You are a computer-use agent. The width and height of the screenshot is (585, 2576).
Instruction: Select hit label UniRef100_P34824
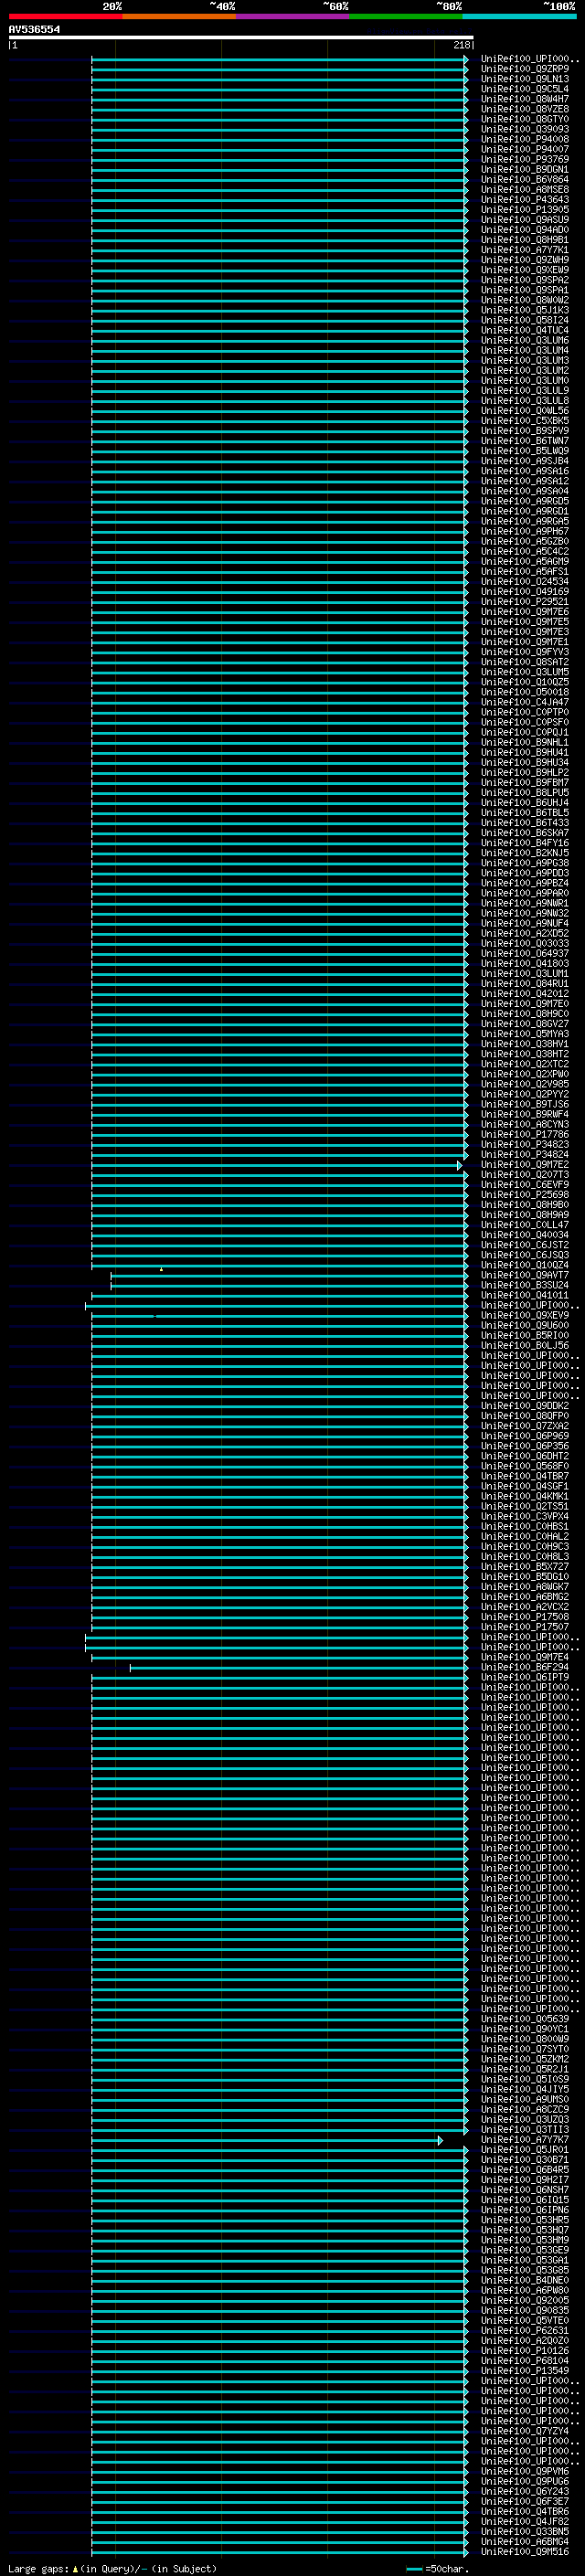[525, 1154]
